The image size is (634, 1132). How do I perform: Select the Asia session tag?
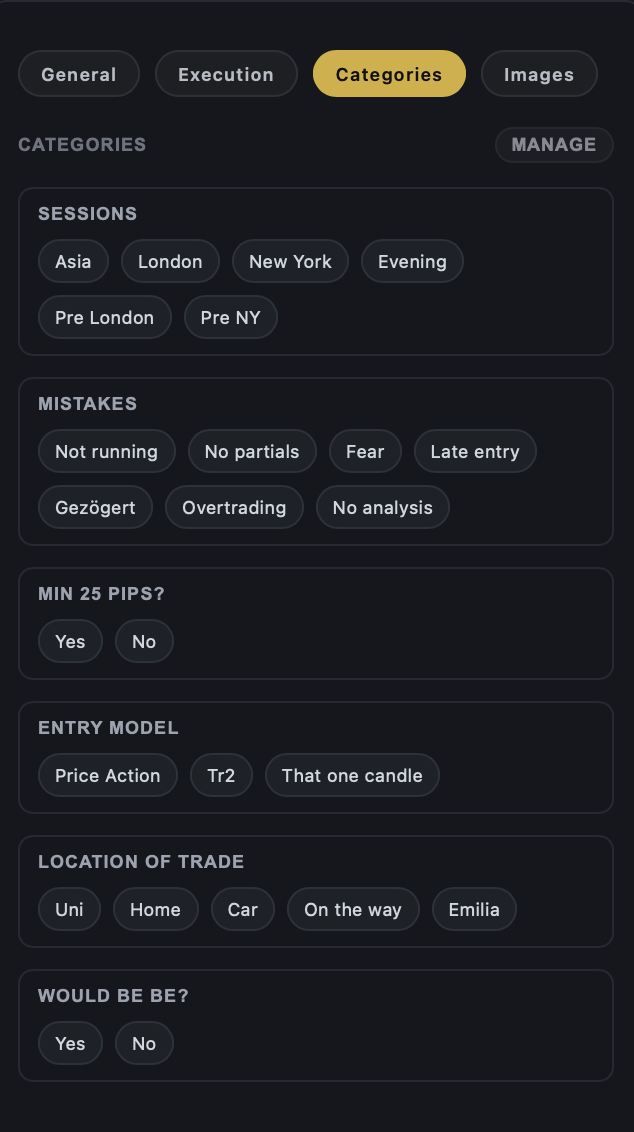pyautogui.click(x=72, y=261)
